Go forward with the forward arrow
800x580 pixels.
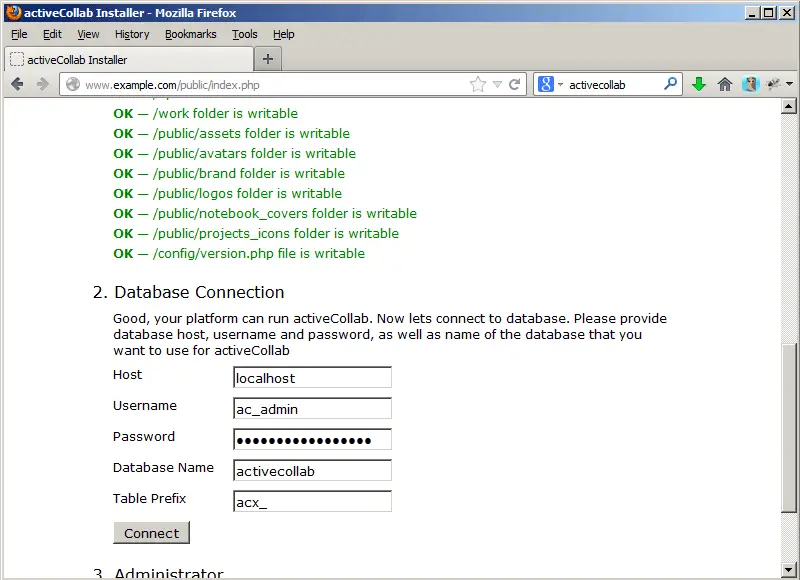43,84
